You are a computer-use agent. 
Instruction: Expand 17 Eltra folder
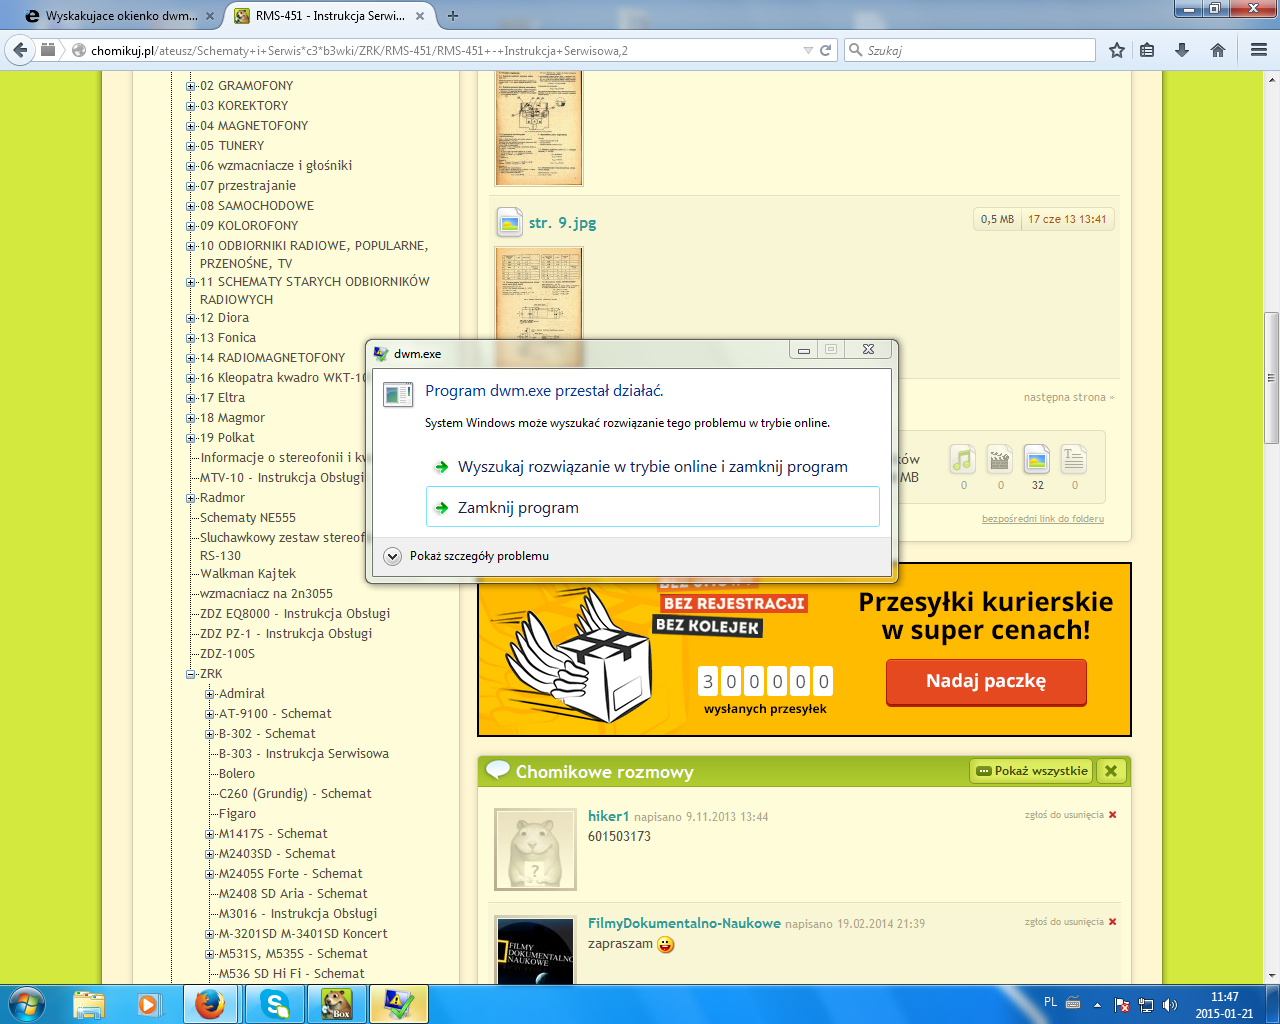point(191,398)
